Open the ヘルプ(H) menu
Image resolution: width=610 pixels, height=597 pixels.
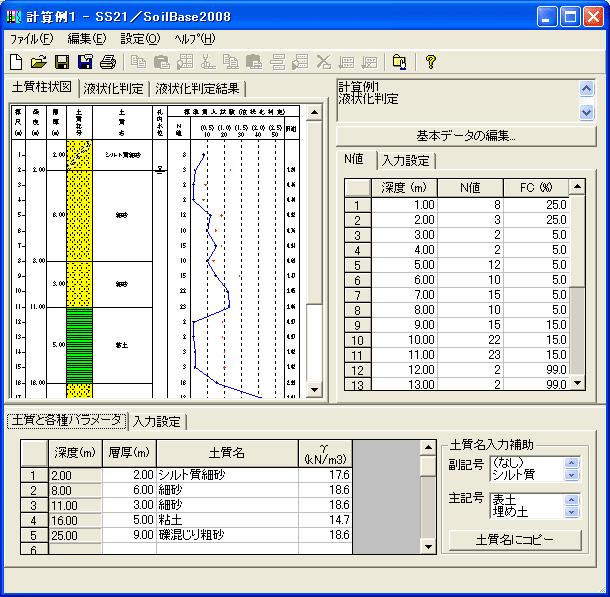pyautogui.click(x=195, y=39)
